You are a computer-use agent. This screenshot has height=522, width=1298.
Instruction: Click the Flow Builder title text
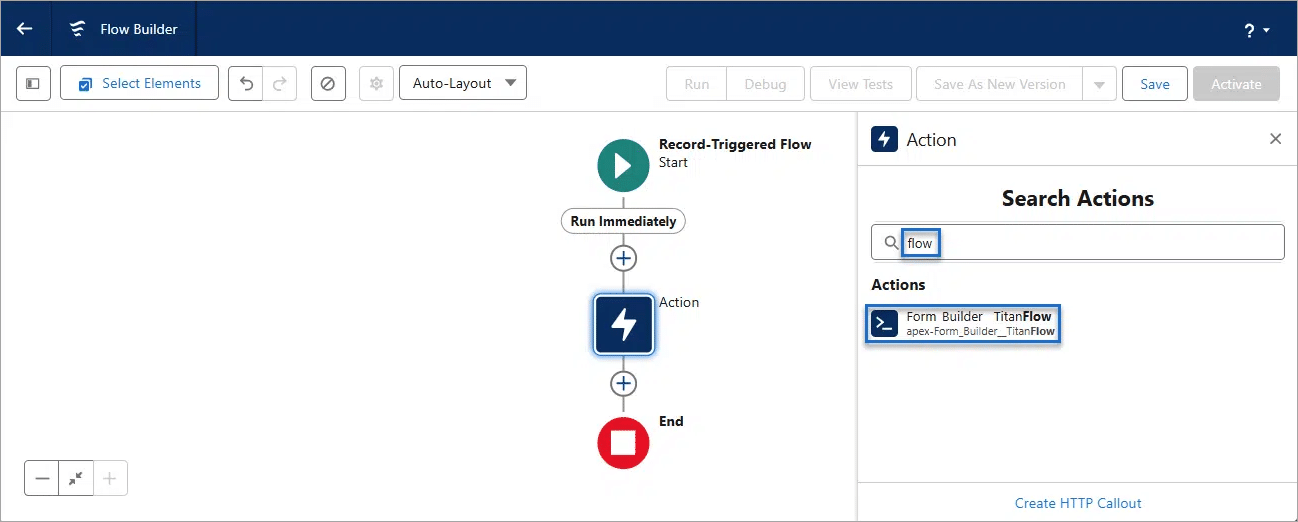point(139,29)
